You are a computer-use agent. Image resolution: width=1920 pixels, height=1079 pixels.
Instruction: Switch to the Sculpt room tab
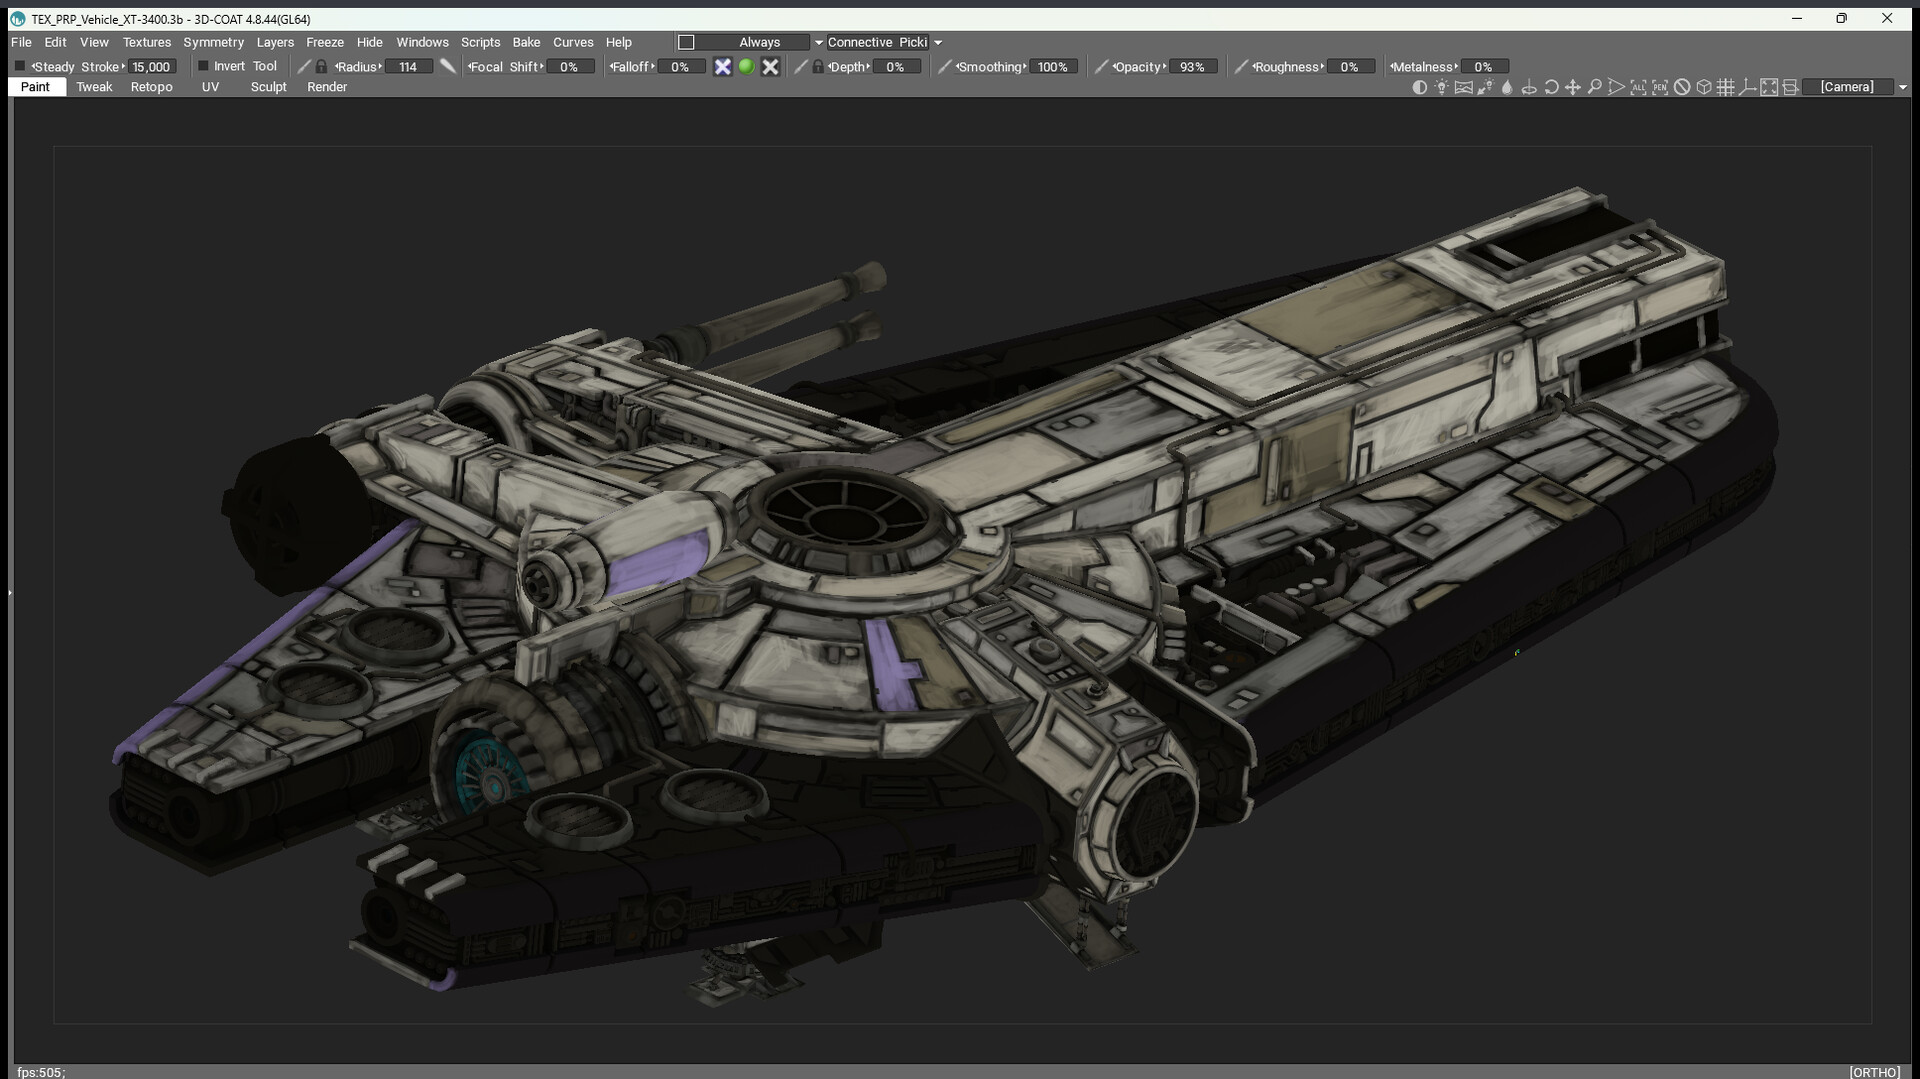[x=269, y=87]
